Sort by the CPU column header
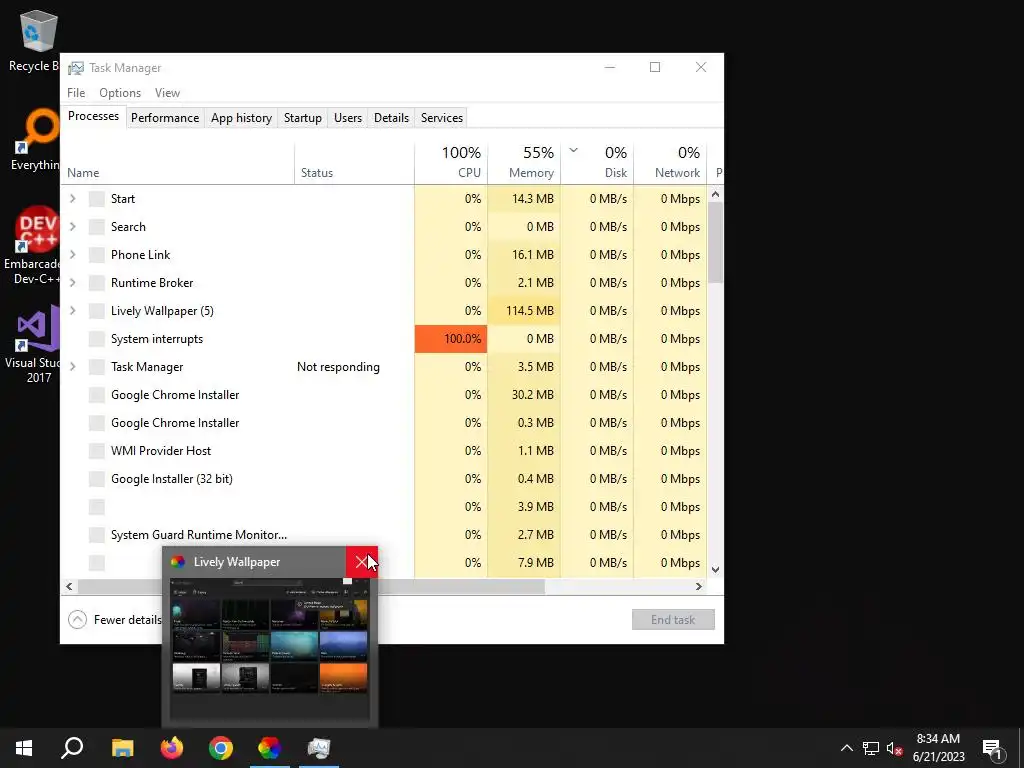This screenshot has width=1024, height=768. point(451,162)
